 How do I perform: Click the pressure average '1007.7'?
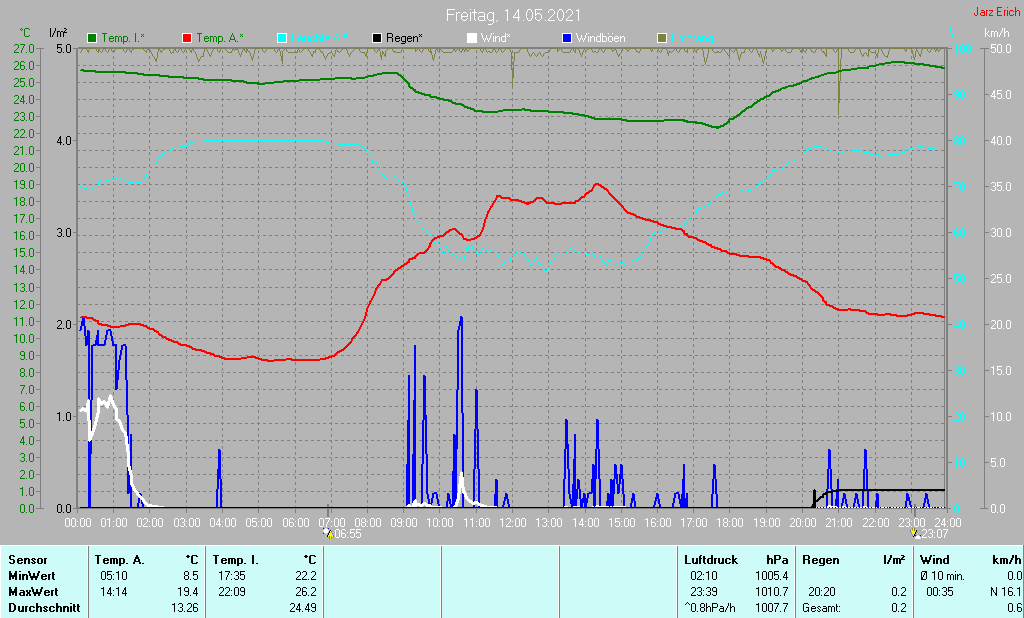[x=771, y=608]
